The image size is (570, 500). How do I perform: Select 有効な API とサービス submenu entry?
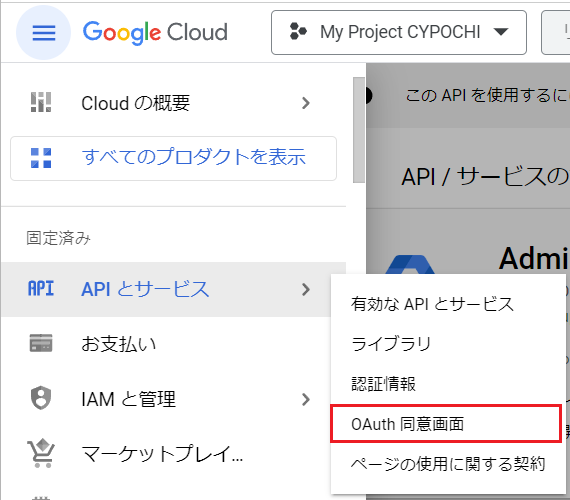(448, 304)
